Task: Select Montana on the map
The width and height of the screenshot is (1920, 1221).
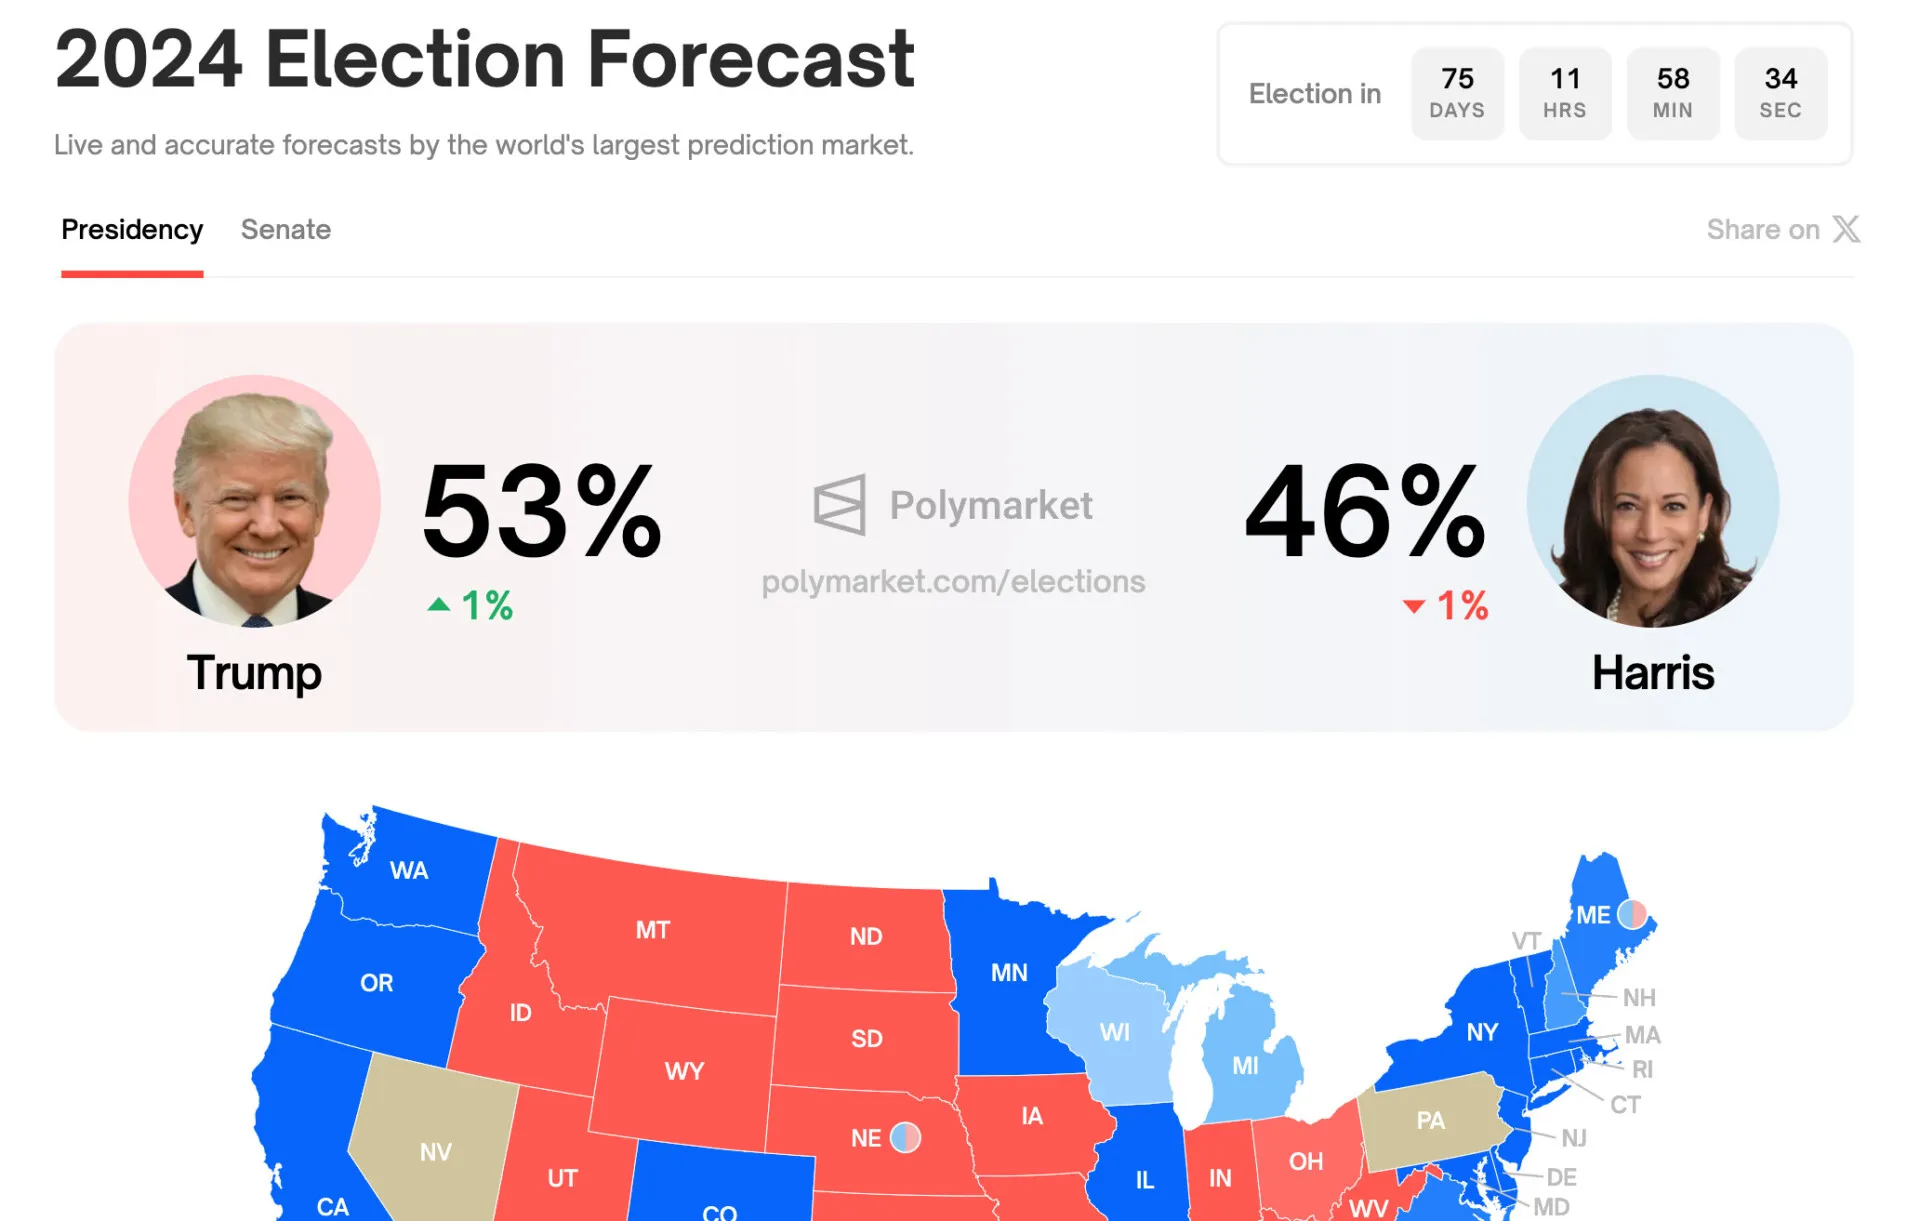Action: [x=652, y=930]
